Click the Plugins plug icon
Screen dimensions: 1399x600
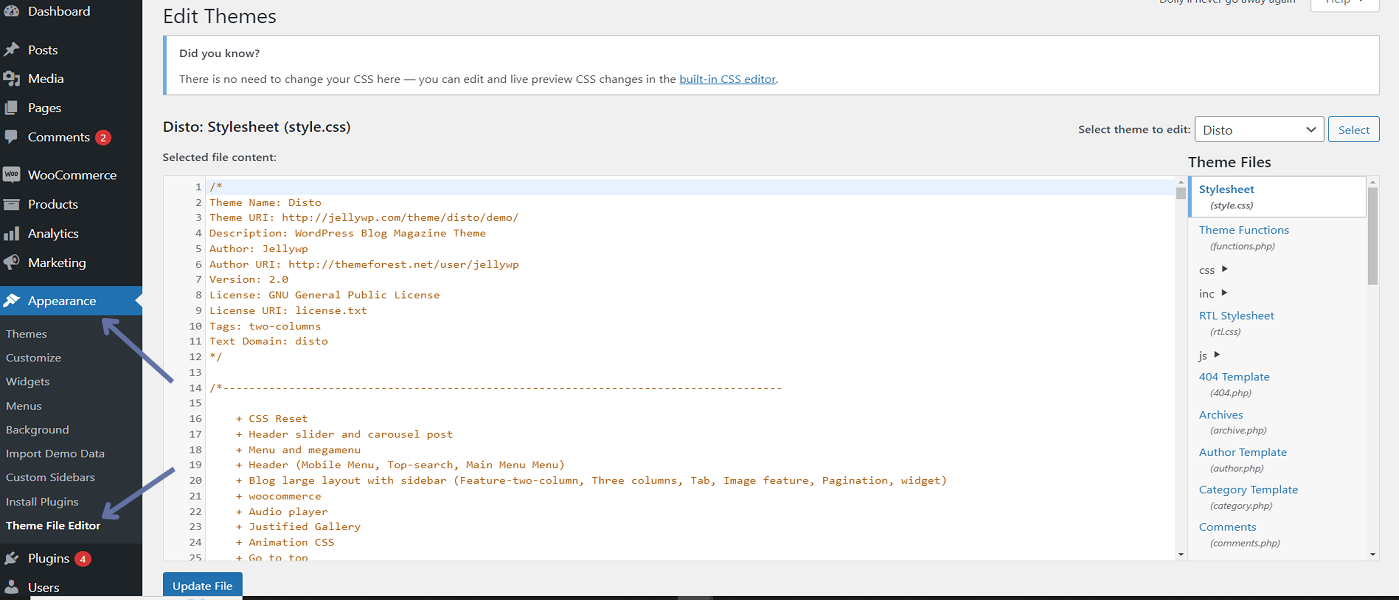[x=12, y=558]
